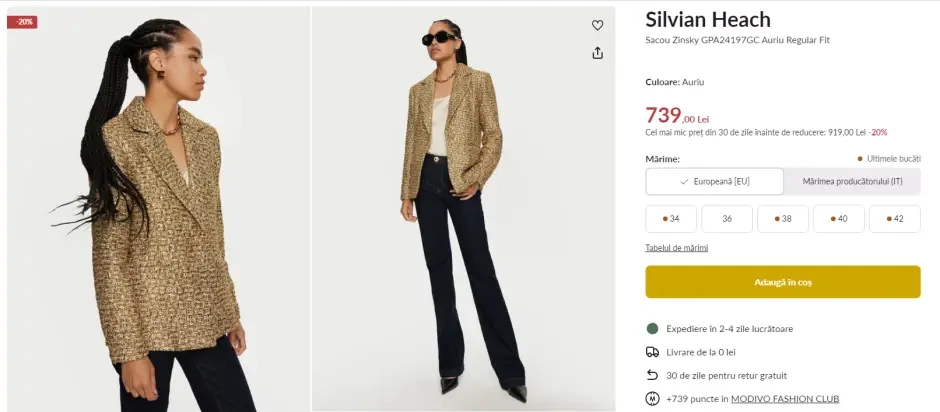Click the share icon on product image
Screen dimensions: 940x412
coord(598,53)
